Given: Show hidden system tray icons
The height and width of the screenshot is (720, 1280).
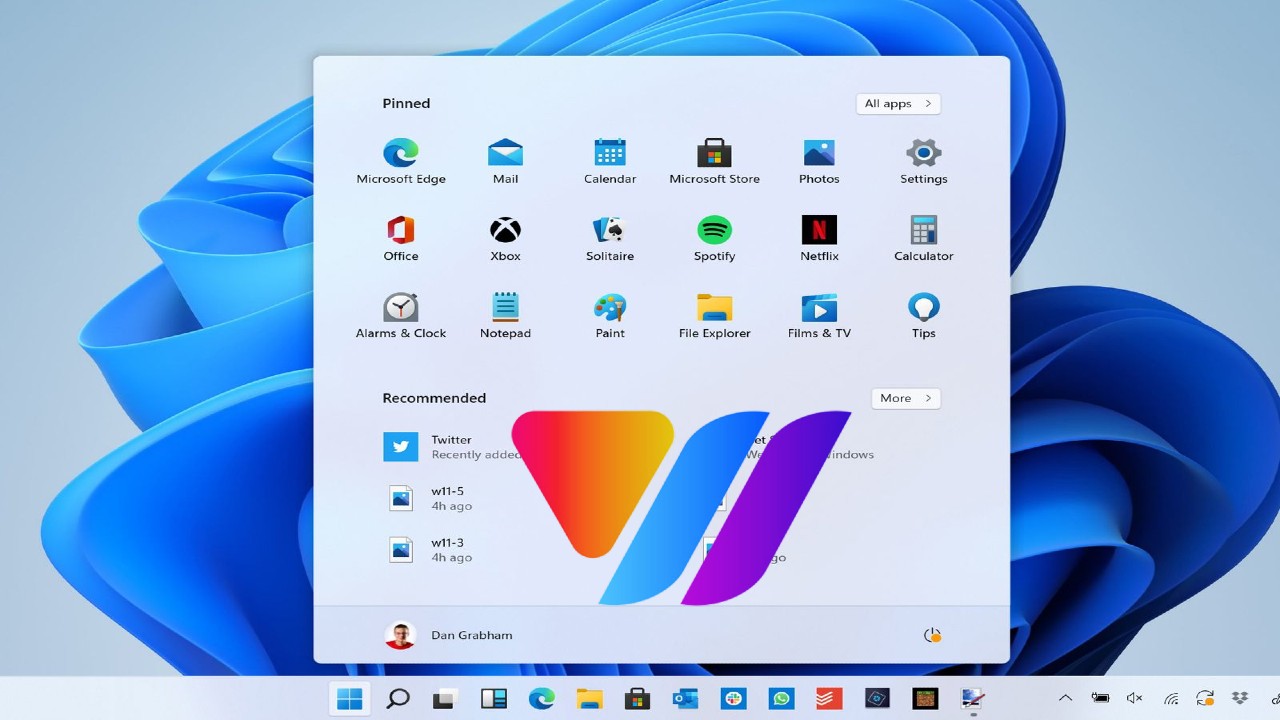Looking at the screenshot, I should [1065, 698].
